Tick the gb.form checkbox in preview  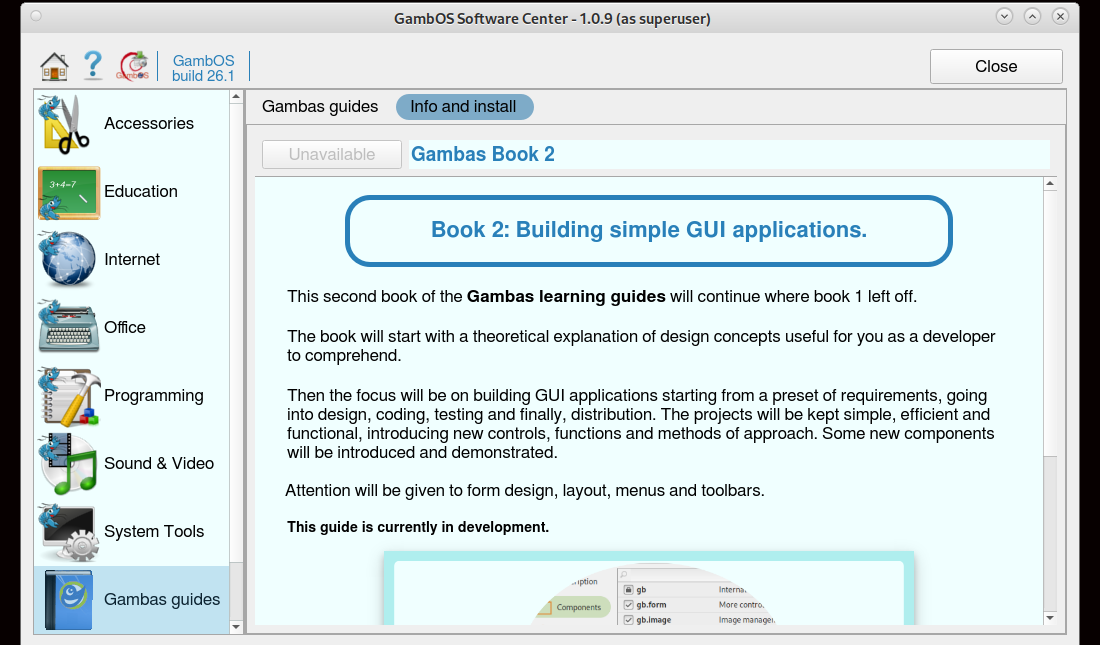pyautogui.click(x=628, y=605)
